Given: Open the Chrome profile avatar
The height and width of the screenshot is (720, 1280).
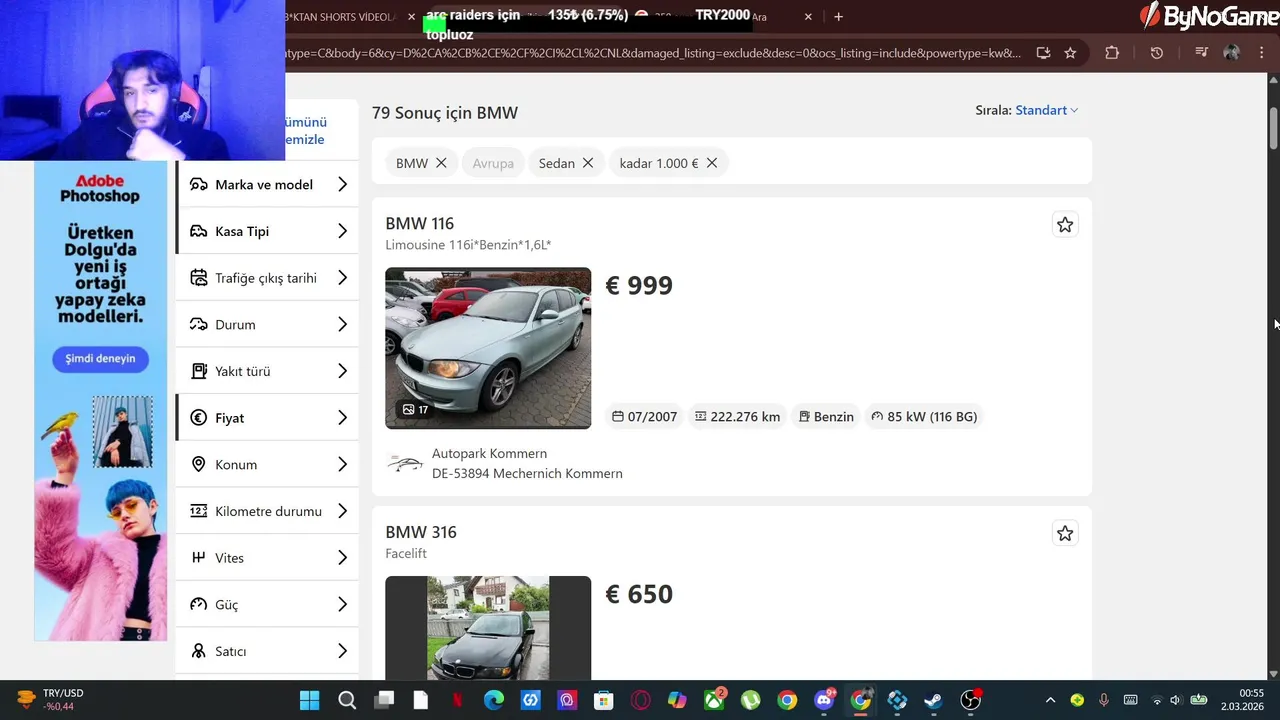Looking at the screenshot, I should click(1232, 53).
